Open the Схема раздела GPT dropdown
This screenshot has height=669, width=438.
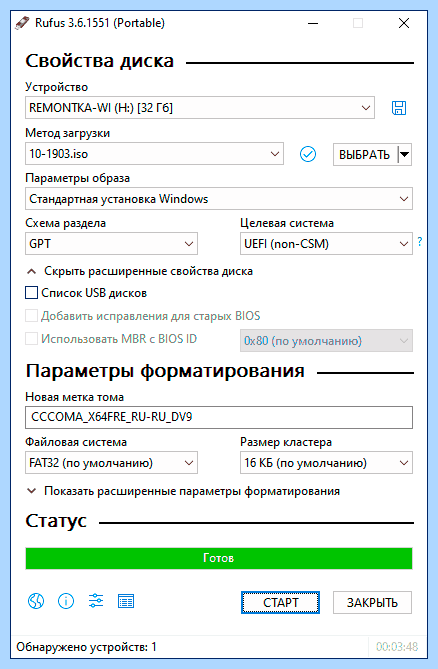pyautogui.click(x=111, y=244)
